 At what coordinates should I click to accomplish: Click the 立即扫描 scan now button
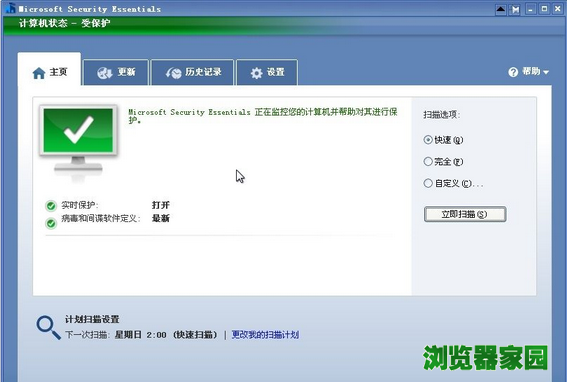465,214
